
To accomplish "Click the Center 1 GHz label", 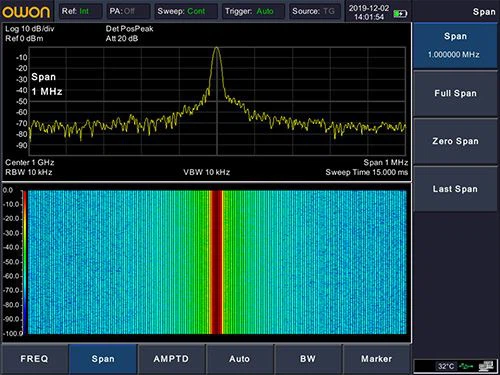I will 30,162.
